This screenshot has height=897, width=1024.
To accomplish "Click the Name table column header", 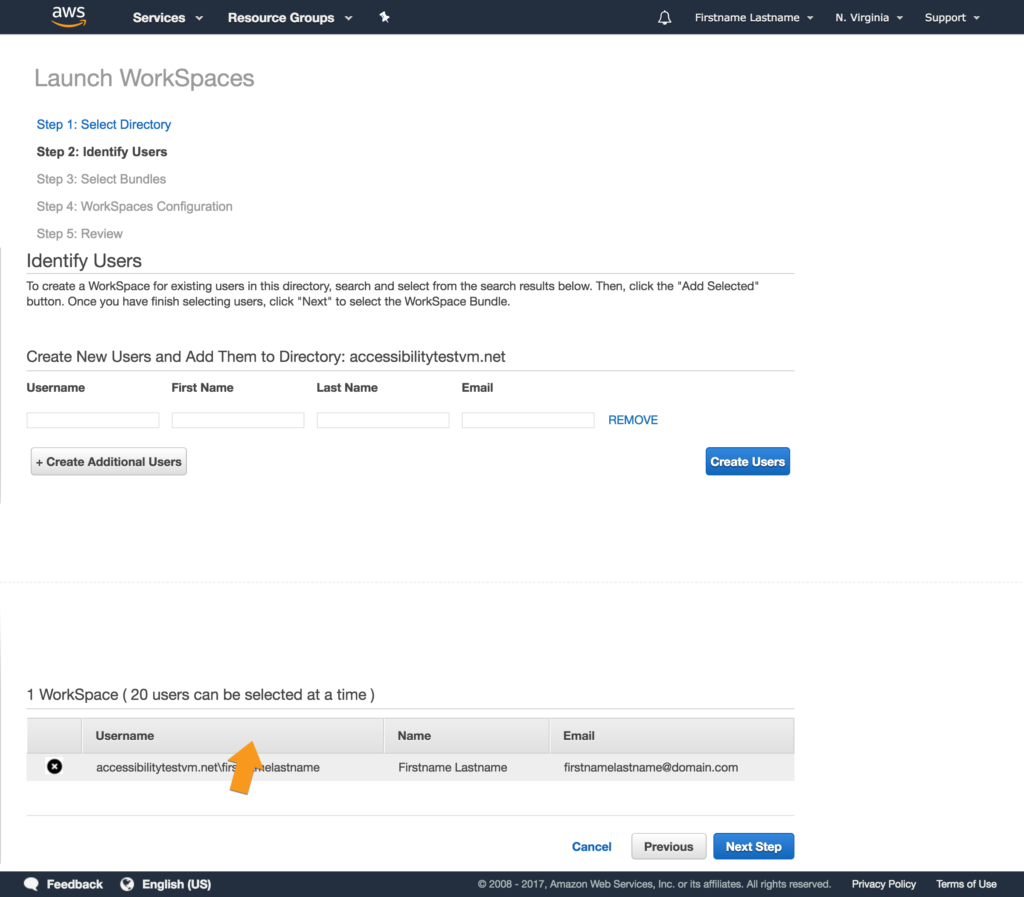I will [466, 736].
